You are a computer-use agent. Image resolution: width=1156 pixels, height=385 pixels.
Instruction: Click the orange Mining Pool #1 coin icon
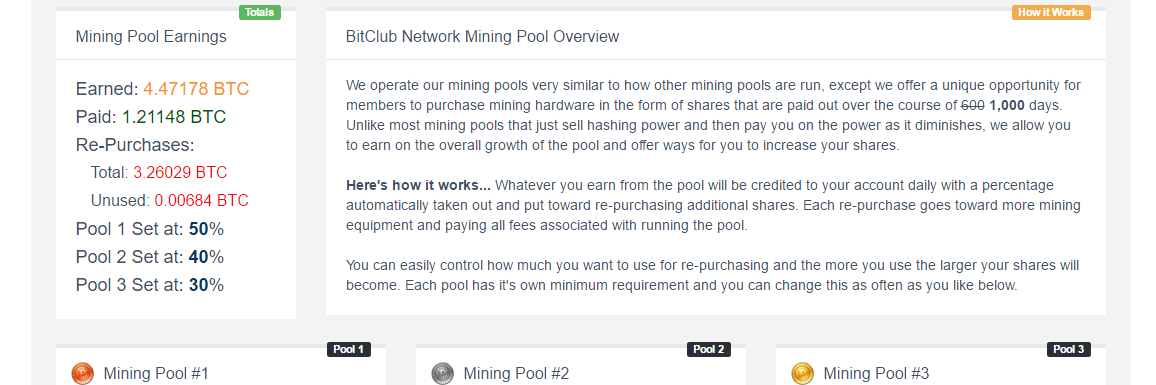(x=83, y=373)
